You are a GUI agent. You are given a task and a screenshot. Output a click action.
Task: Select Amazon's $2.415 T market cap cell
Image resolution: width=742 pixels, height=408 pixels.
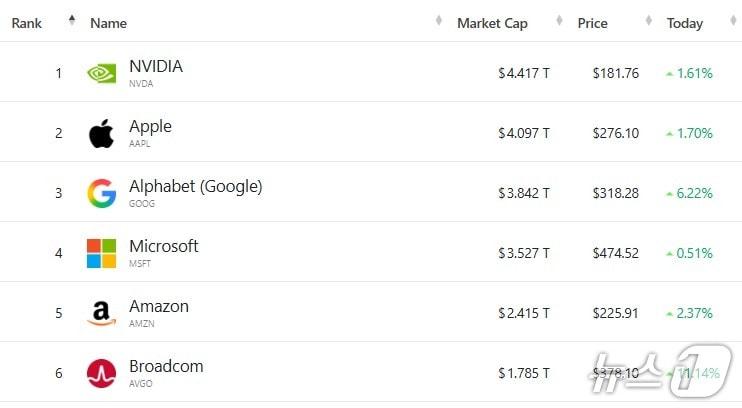[524, 313]
